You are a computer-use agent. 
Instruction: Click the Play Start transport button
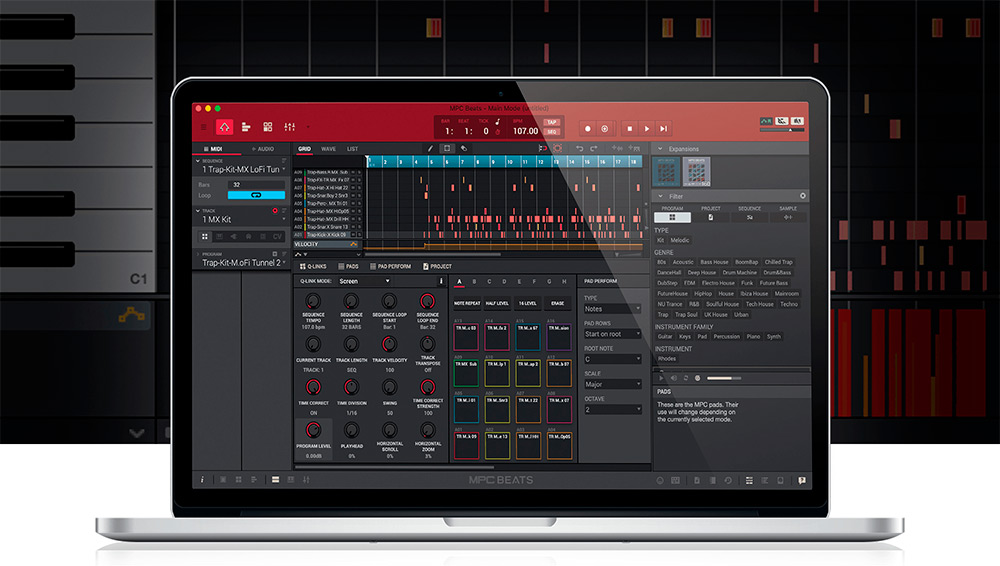click(x=664, y=128)
